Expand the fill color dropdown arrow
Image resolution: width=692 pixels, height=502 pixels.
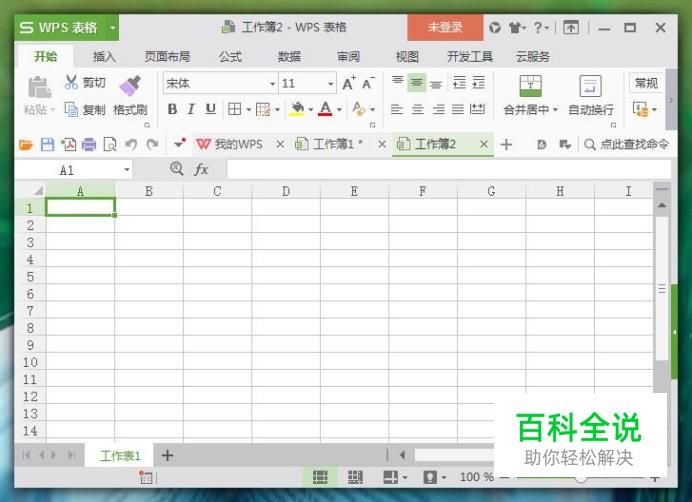tap(311, 109)
